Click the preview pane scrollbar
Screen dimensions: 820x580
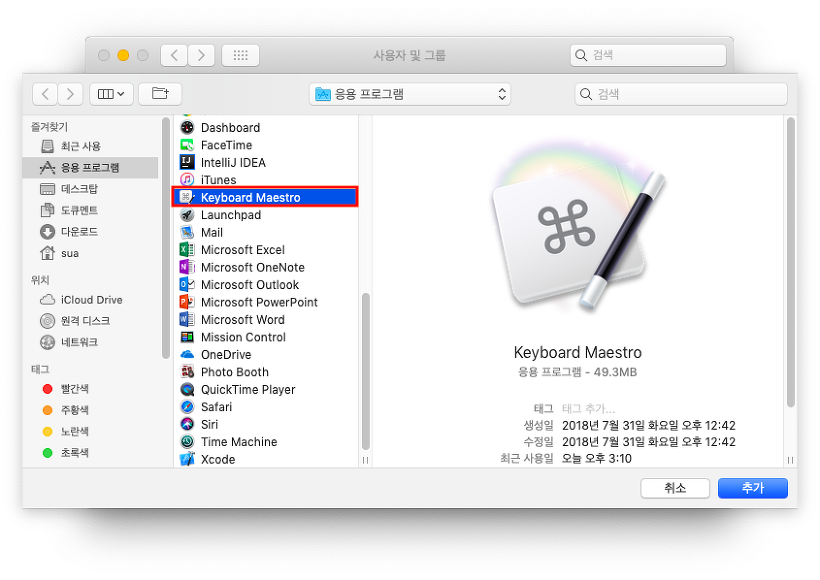tap(791, 261)
